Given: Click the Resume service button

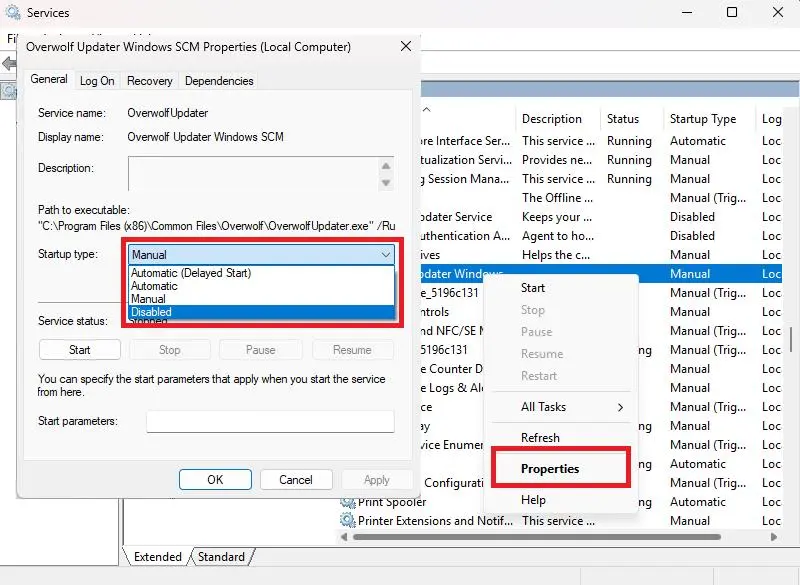Looking at the screenshot, I should [x=352, y=350].
